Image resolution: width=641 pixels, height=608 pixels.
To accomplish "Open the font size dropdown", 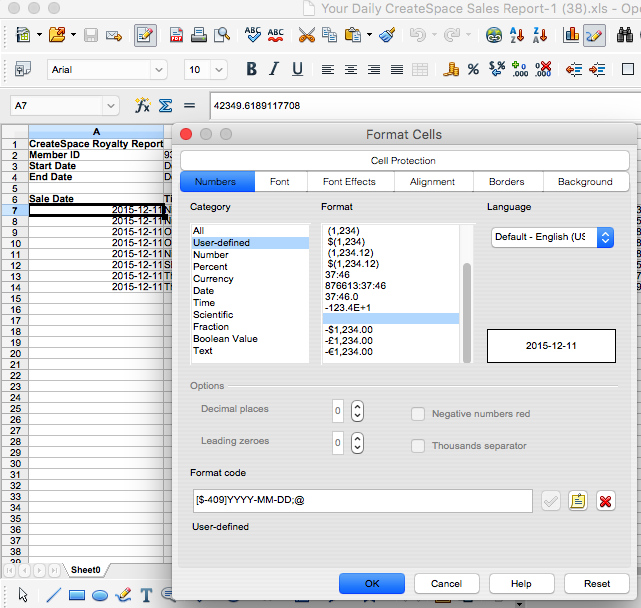I will (219, 70).
